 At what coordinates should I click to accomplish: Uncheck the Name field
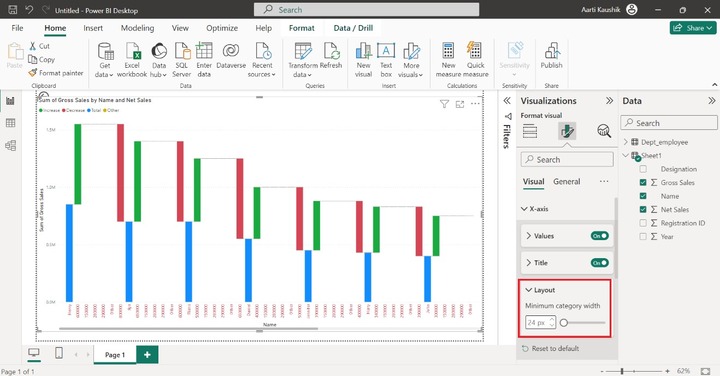pos(643,196)
